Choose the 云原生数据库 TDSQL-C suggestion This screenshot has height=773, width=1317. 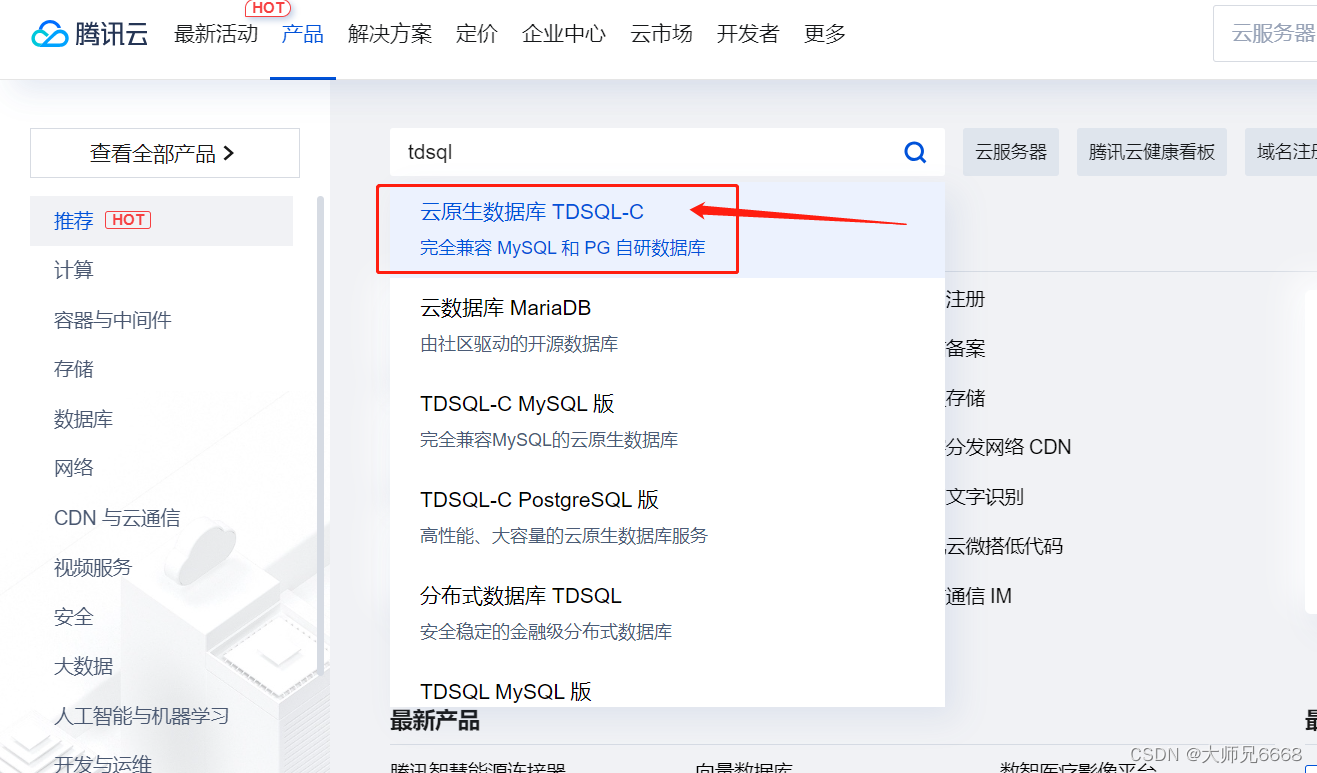click(x=667, y=229)
